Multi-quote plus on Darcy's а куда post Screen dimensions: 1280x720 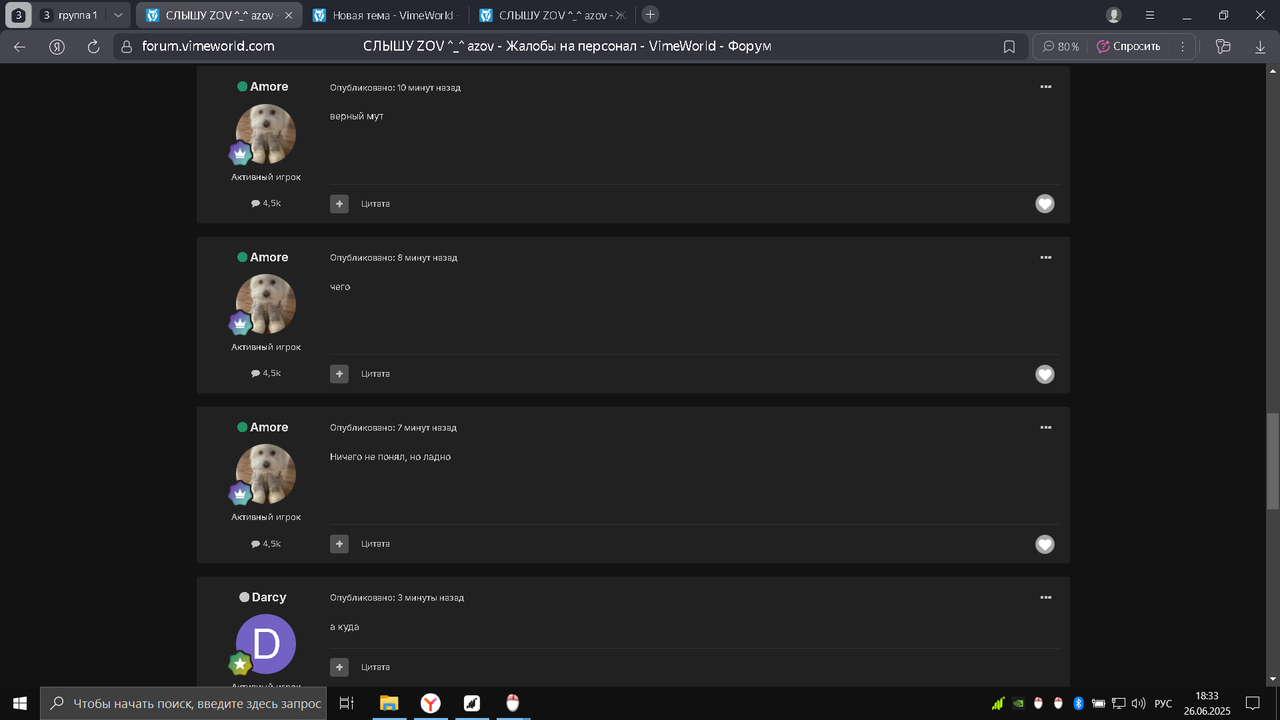(x=339, y=667)
